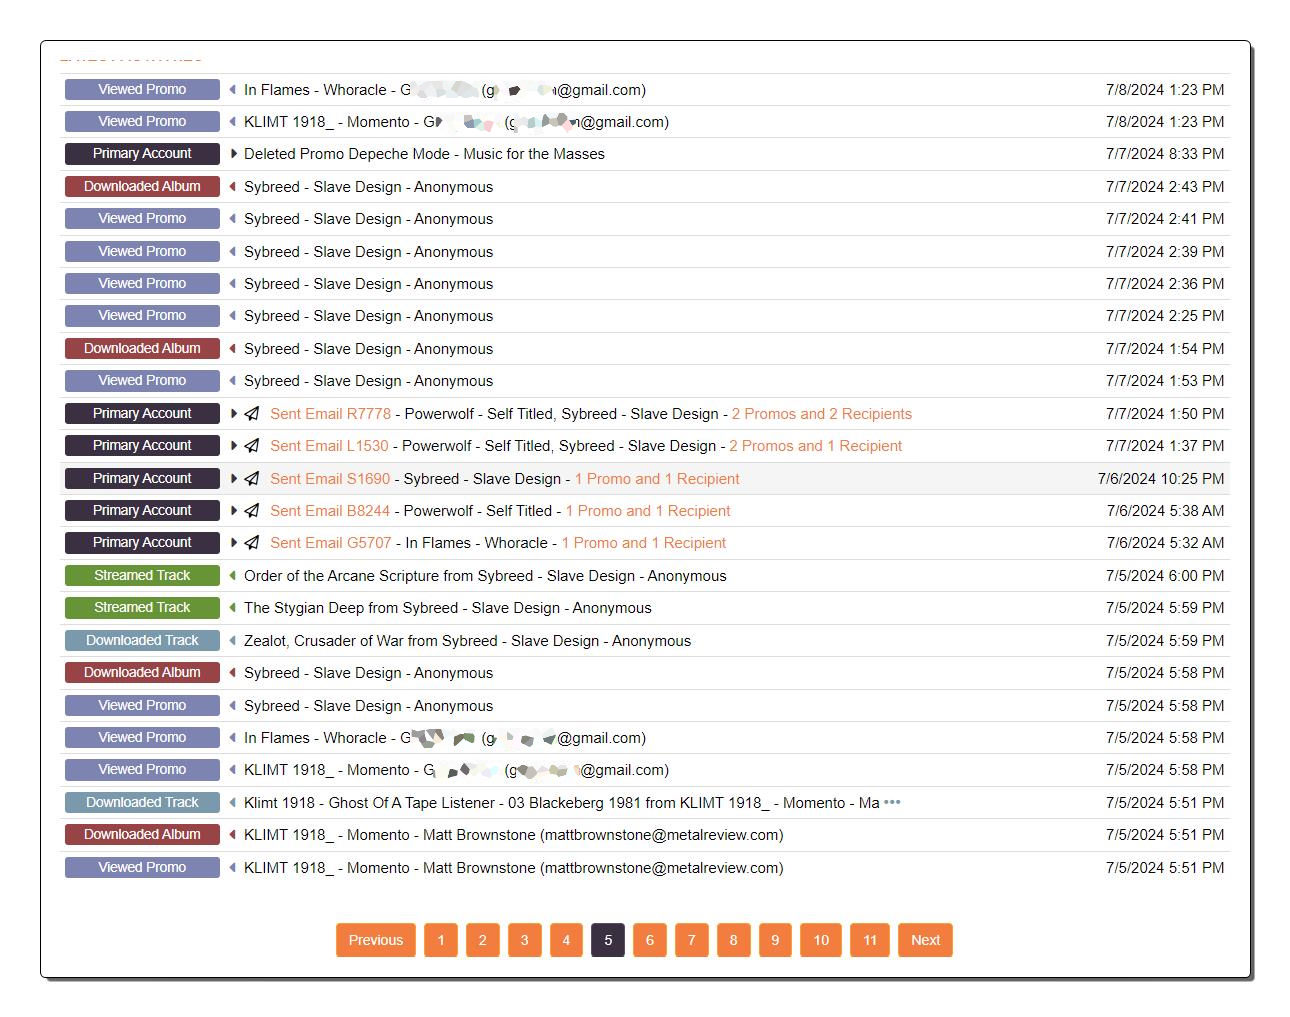
Task: Click paper plane icon beside Sent Email G5707
Action: (x=252, y=543)
